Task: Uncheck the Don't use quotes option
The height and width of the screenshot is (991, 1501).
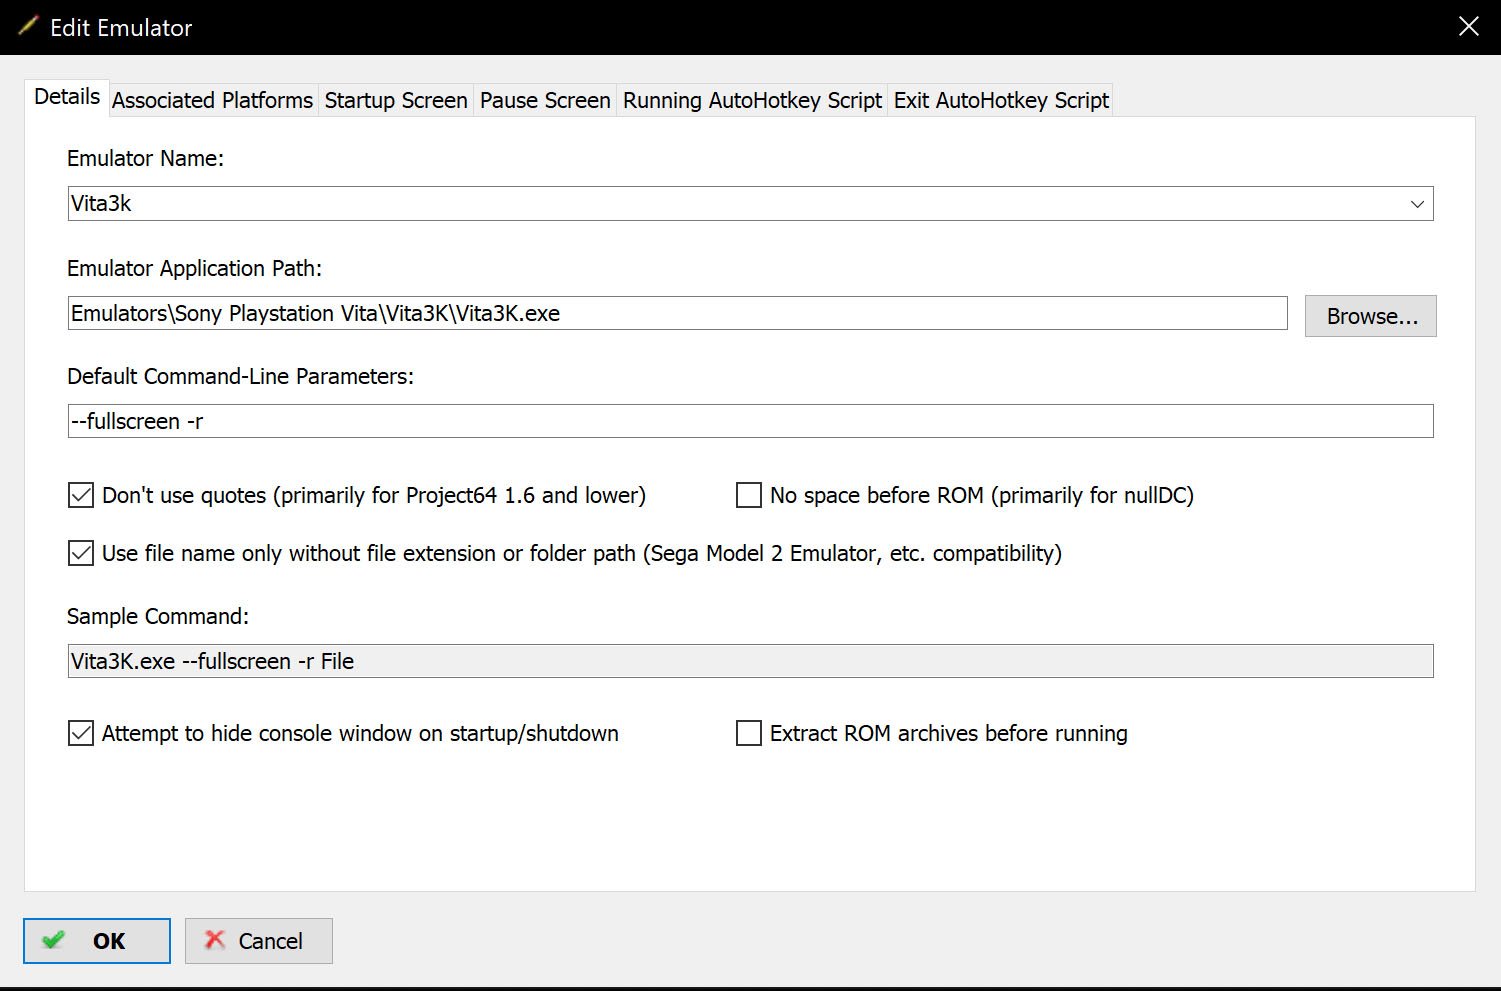Action: [81, 495]
